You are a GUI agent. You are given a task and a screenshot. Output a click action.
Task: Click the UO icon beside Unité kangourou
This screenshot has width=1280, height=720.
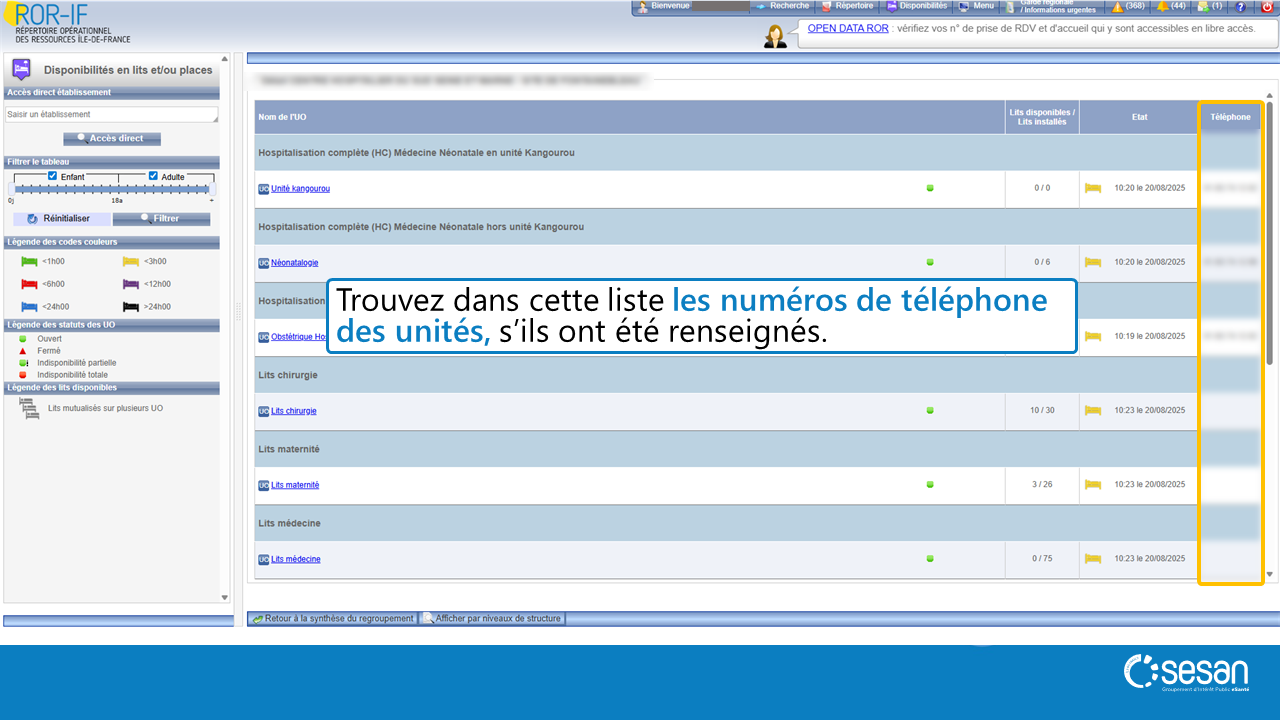(263, 188)
